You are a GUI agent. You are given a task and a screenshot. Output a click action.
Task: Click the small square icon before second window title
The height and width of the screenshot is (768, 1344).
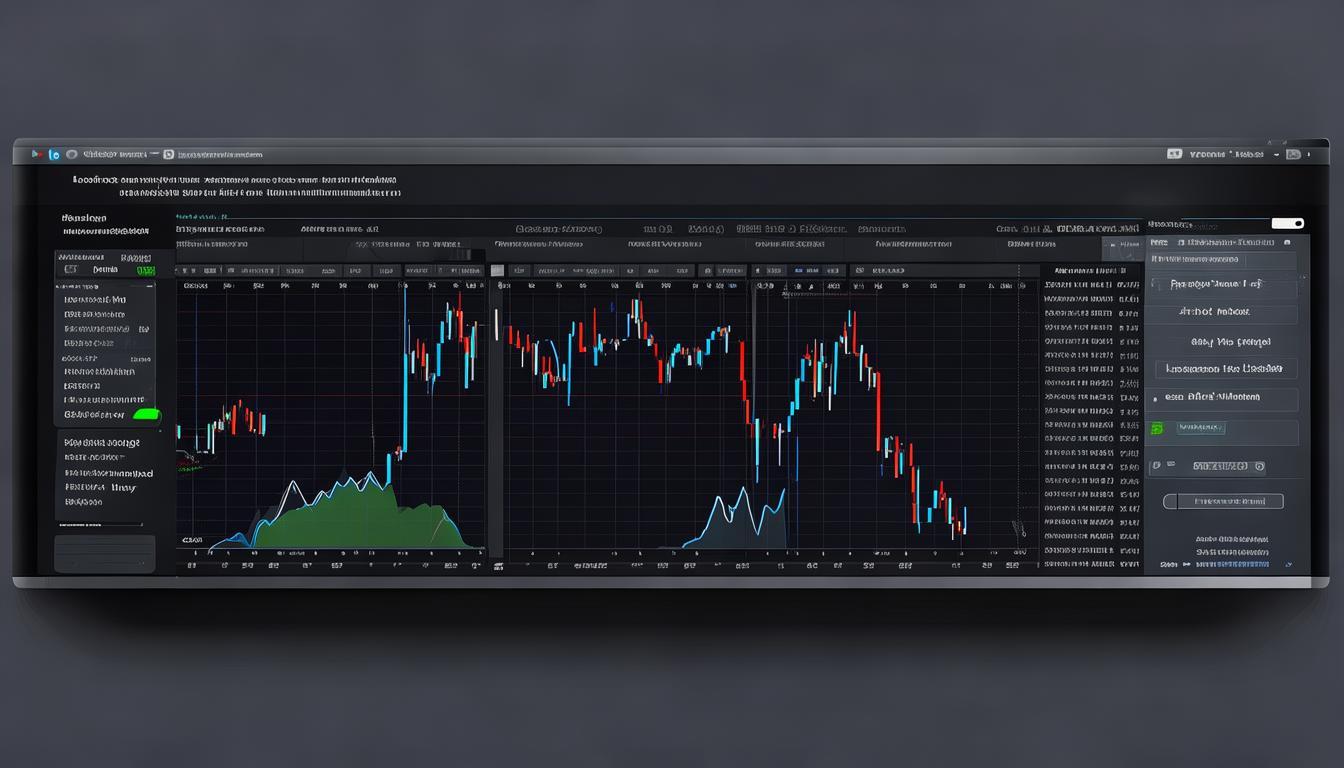click(168, 155)
